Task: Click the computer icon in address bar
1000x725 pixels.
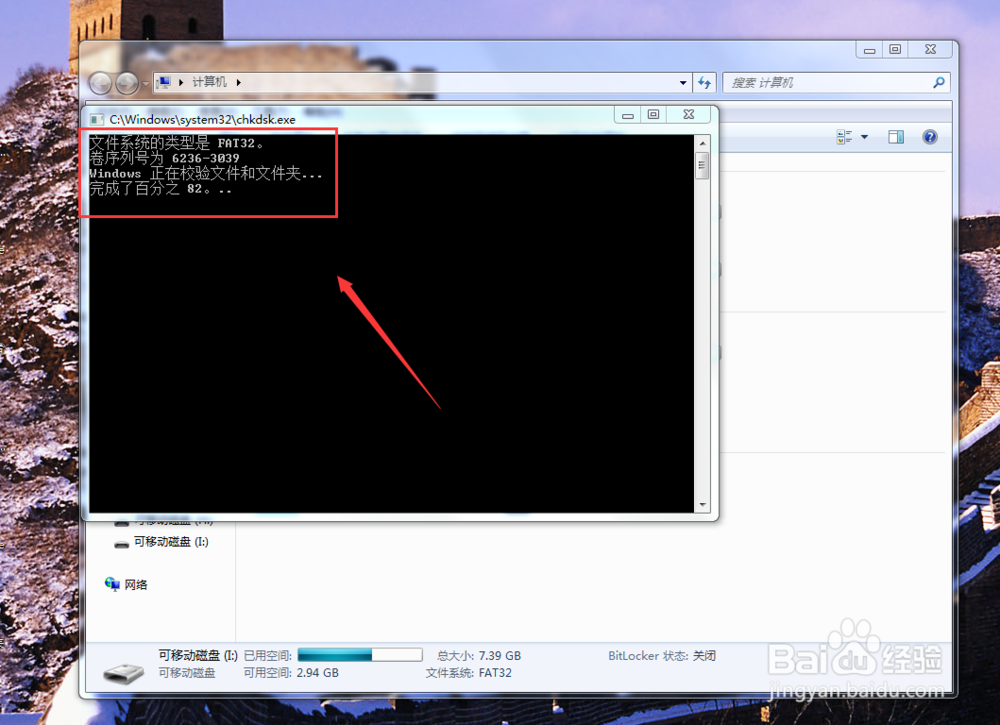Action: [x=164, y=82]
